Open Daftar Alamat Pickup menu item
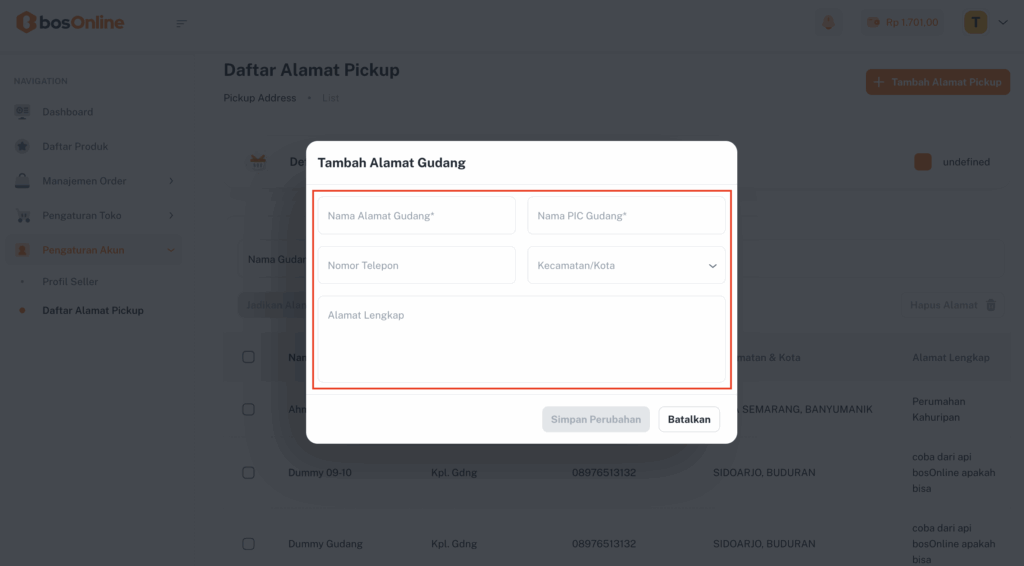 (93, 311)
